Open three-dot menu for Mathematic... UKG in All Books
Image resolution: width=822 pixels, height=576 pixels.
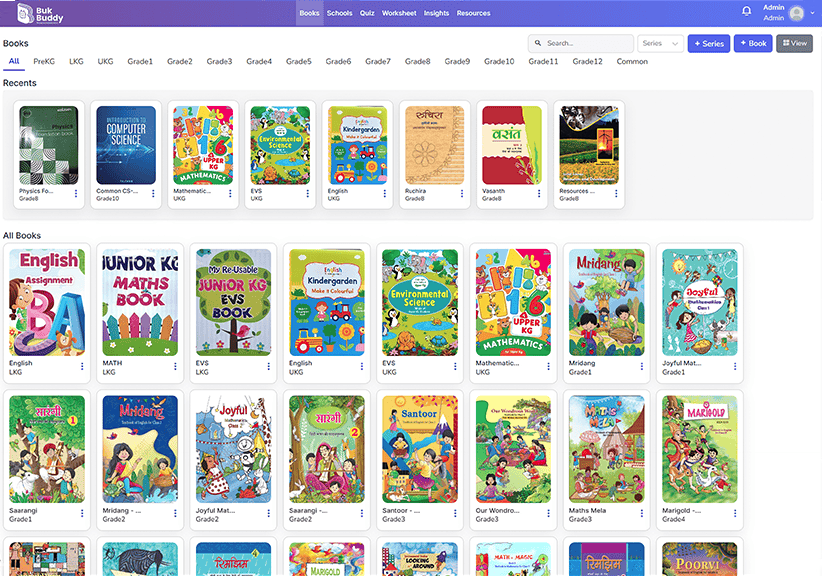point(548,366)
